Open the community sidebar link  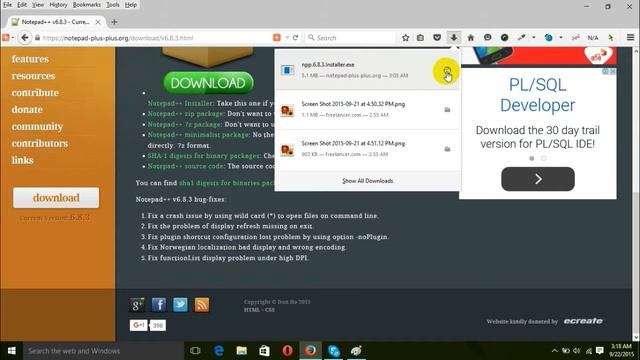(37, 127)
